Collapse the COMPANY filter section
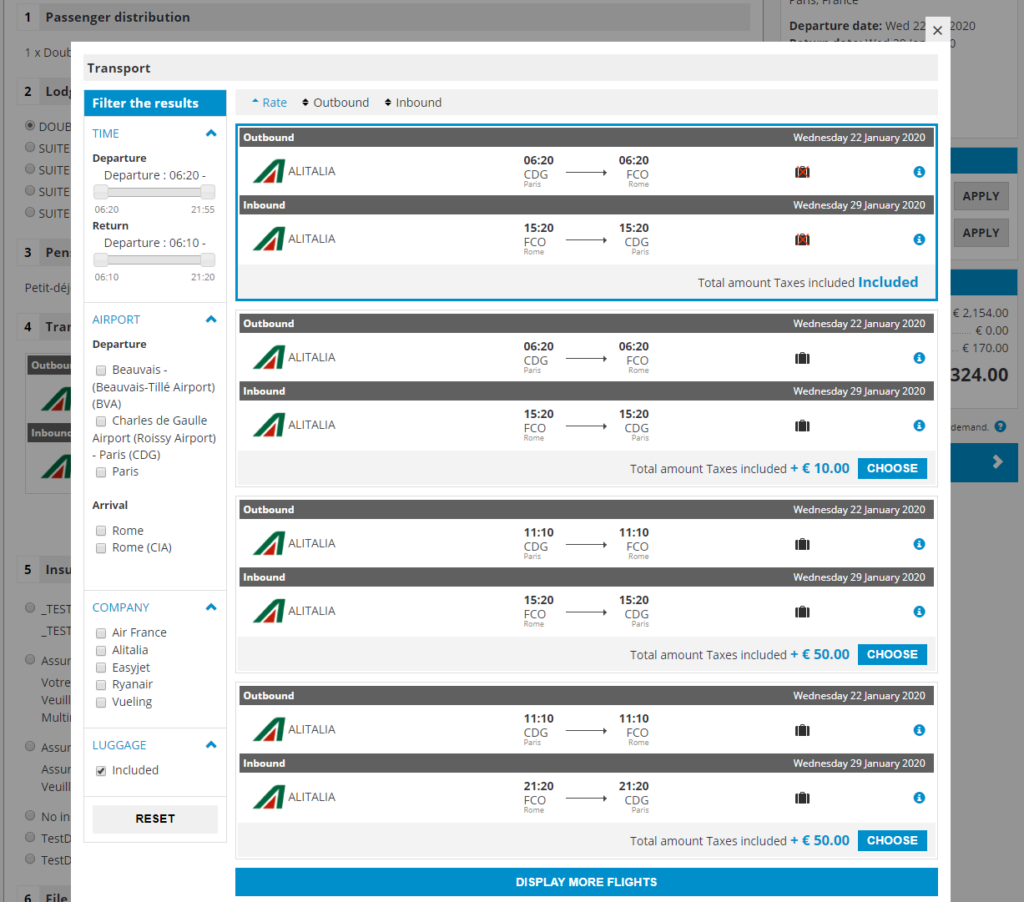 [x=210, y=607]
